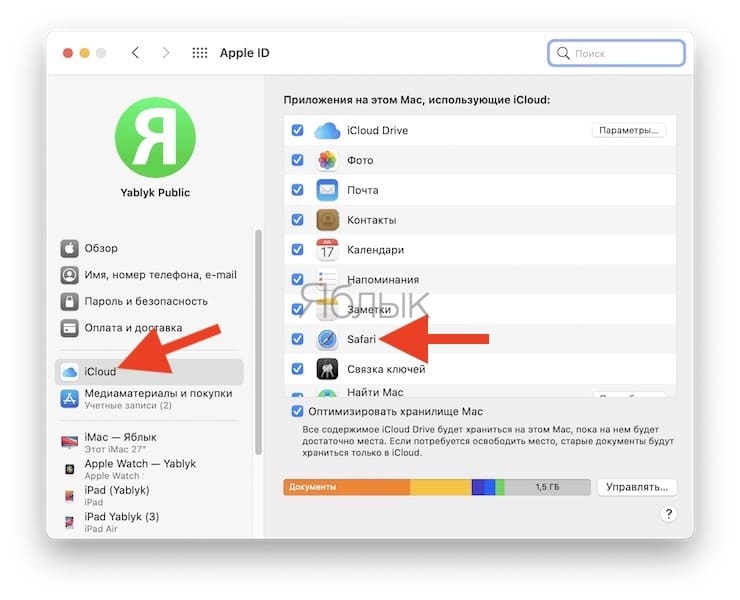Click the Safari compass icon
Viewport: 740px width, 600px height.
click(327, 339)
